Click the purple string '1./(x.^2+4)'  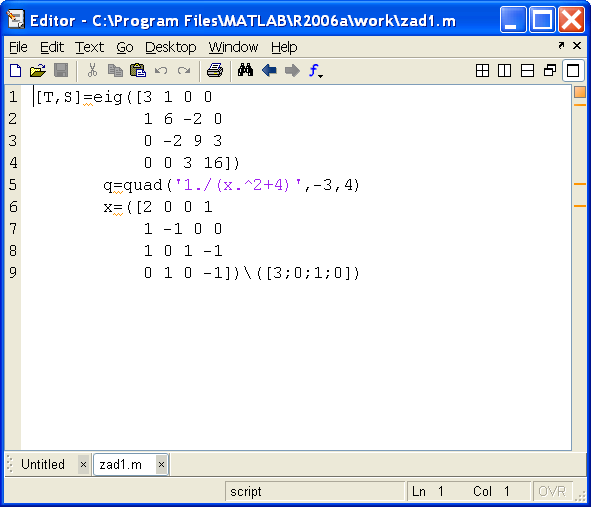(x=238, y=185)
